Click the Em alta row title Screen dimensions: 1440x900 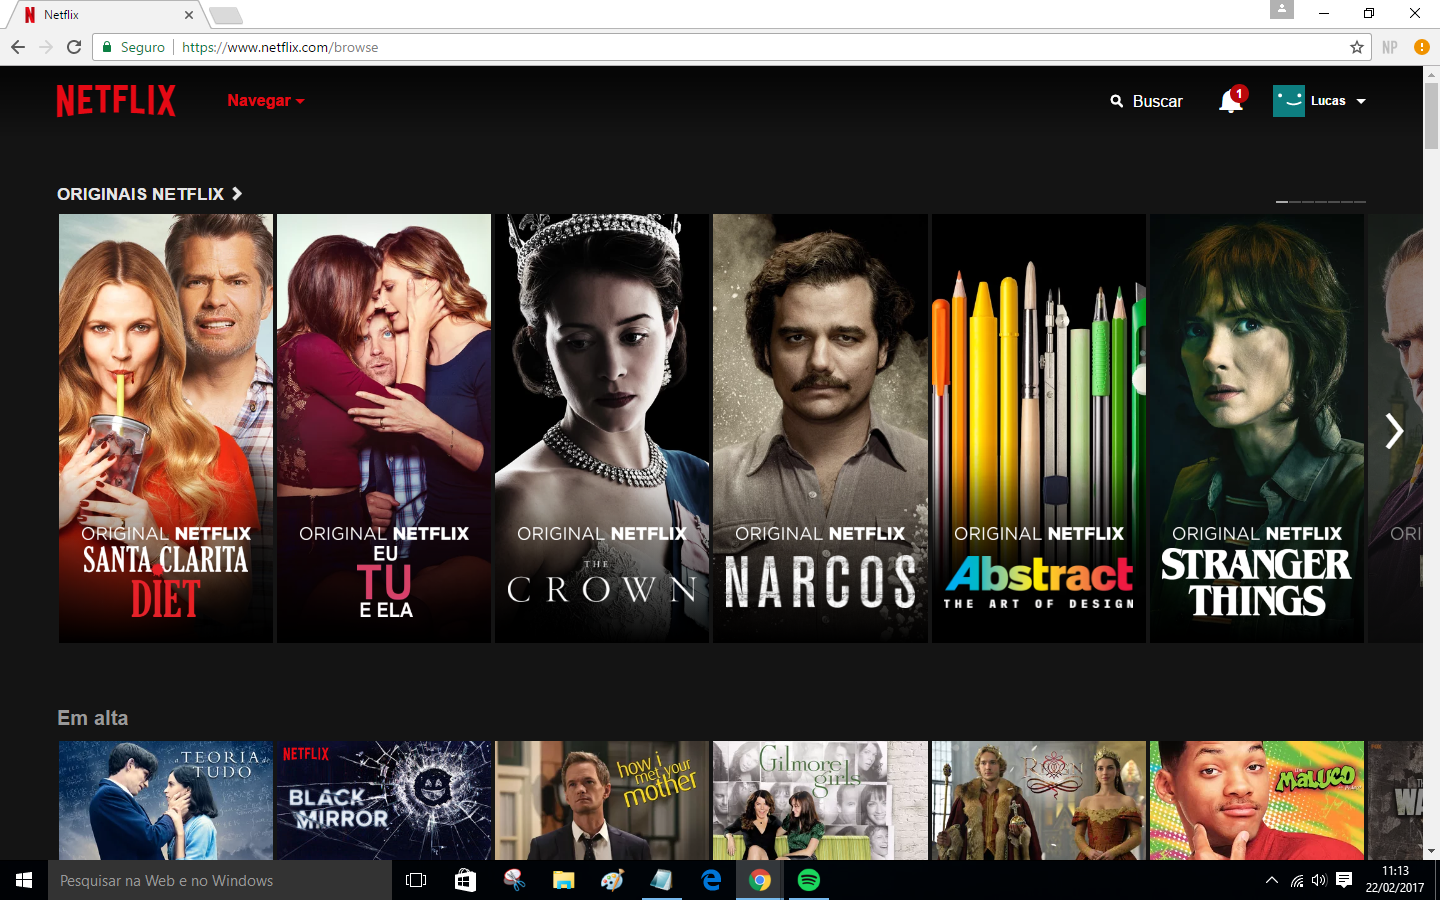(93, 718)
